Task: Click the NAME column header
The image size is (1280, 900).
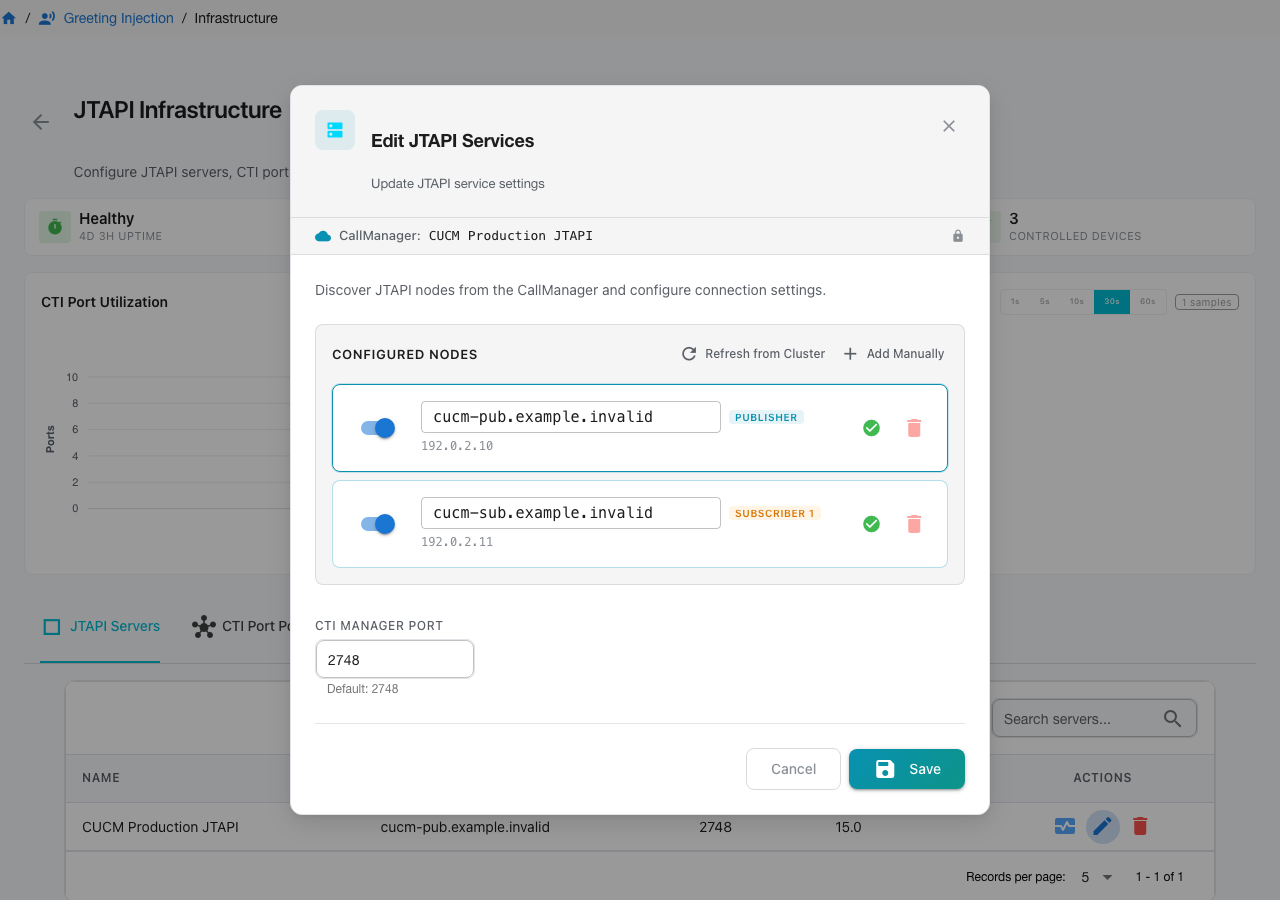Action: pos(101,777)
